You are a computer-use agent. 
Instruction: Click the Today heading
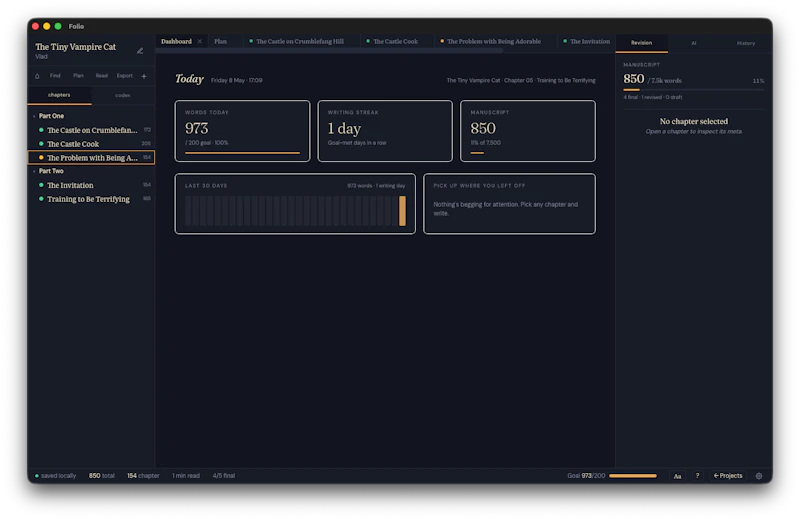pos(189,79)
